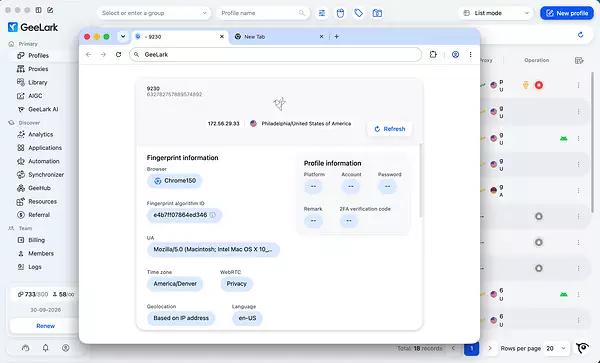The width and height of the screenshot is (600, 363).
Task: Click the refresh icon at top right
Action: pyautogui.click(x=580, y=35)
